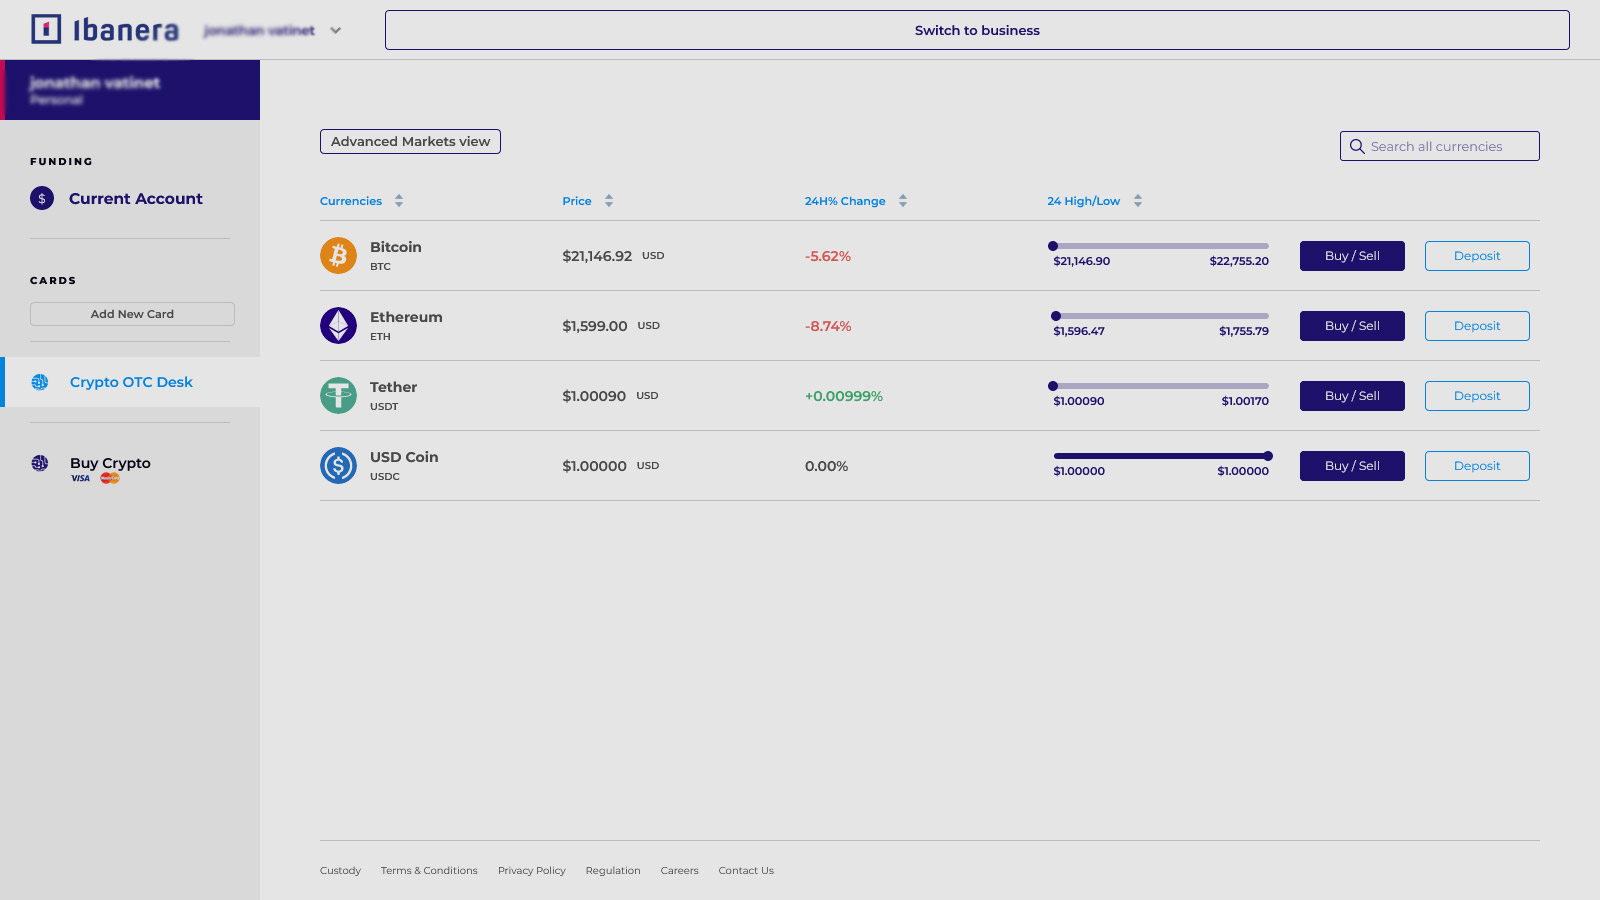Click Deposit for Bitcoin
The width and height of the screenshot is (1600, 900).
click(x=1477, y=256)
